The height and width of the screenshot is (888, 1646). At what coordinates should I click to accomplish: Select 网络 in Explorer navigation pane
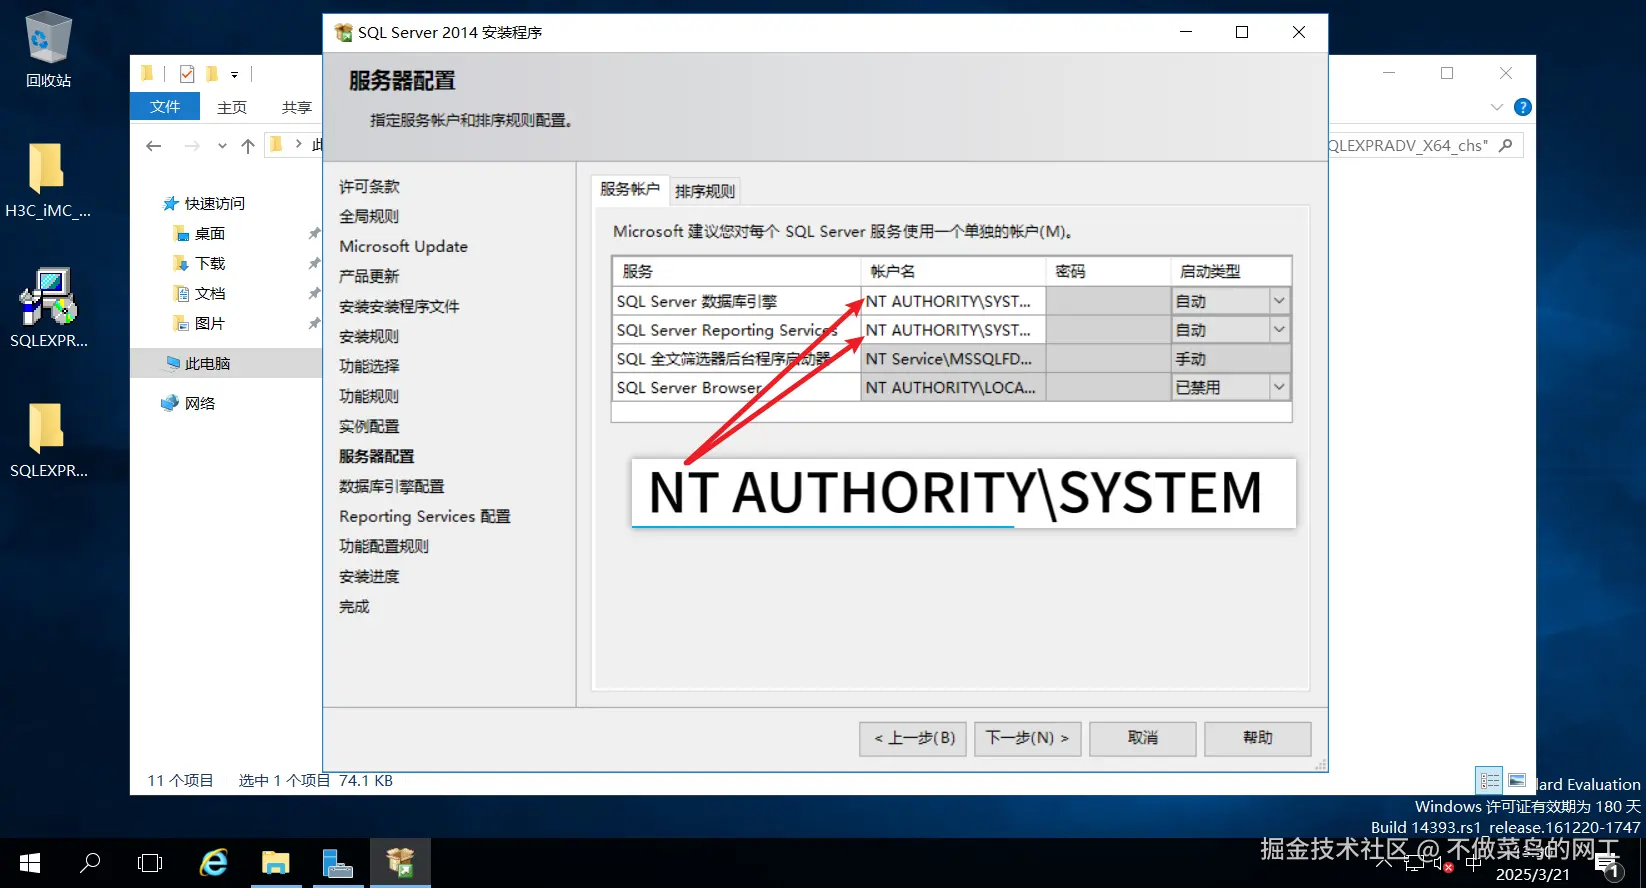point(199,403)
